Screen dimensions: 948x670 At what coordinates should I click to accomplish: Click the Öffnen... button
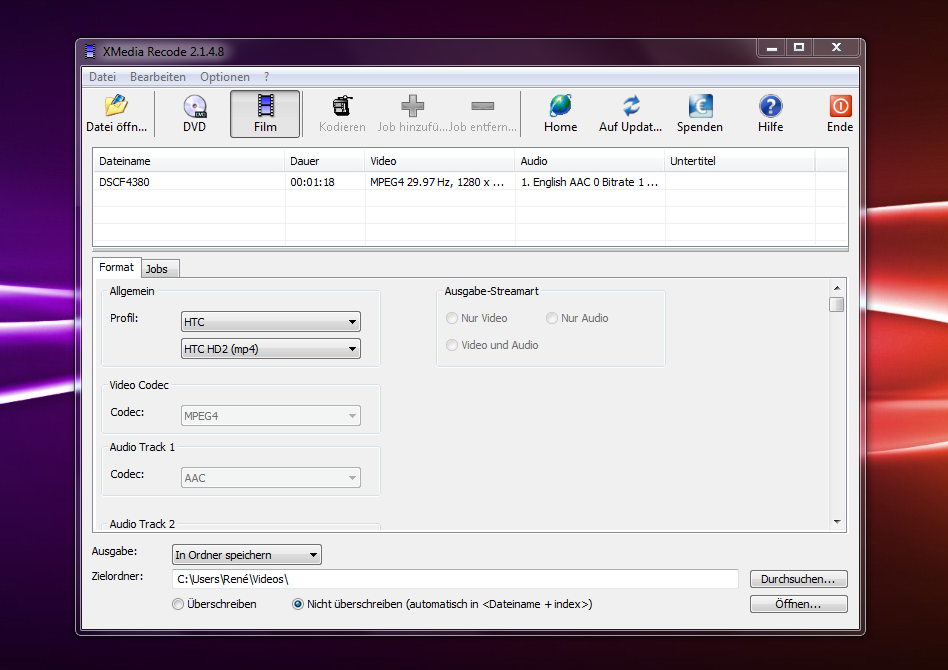798,604
